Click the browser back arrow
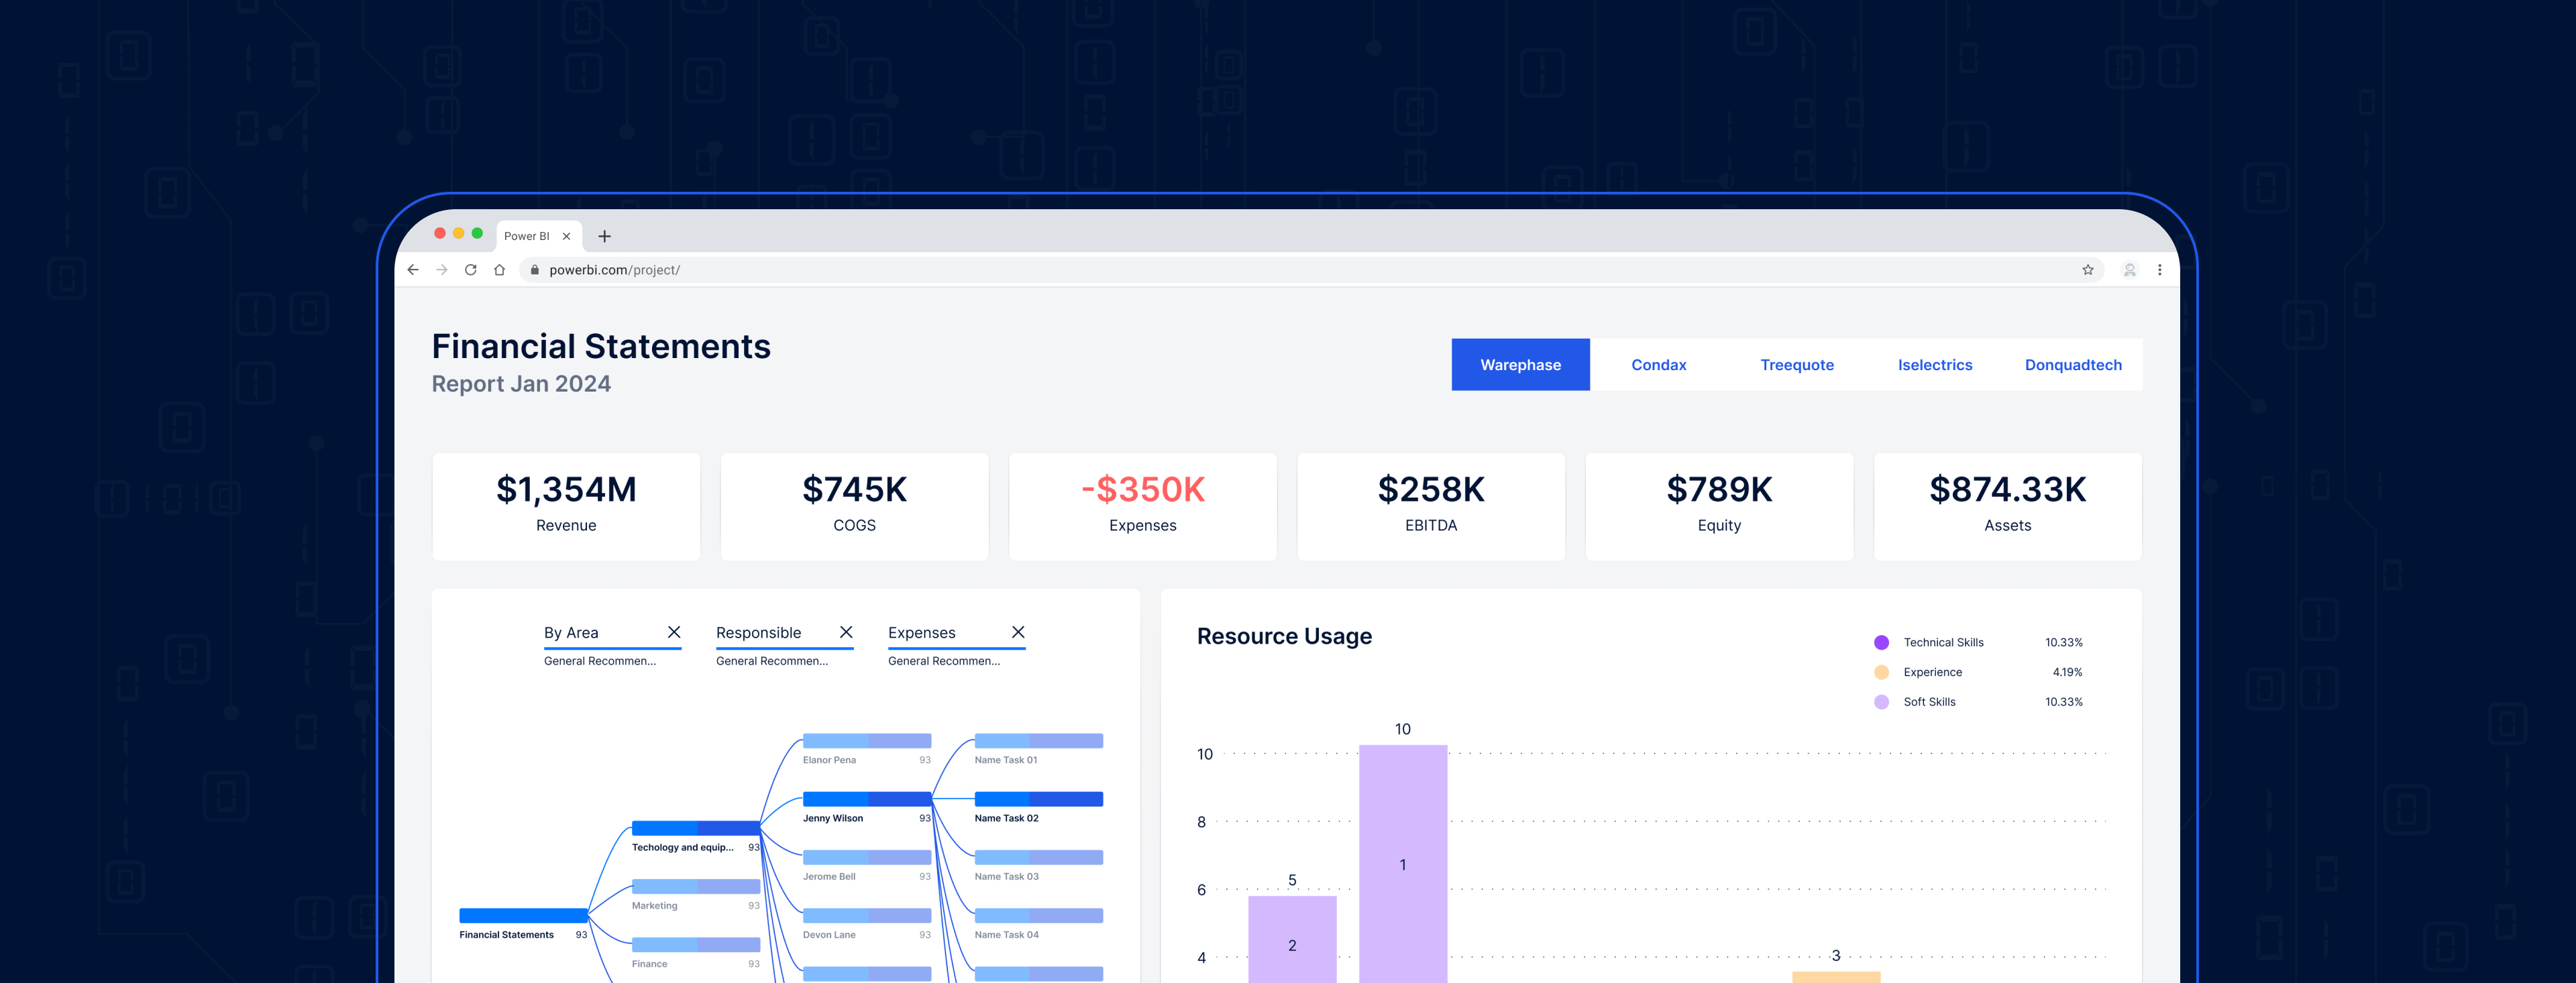 pyautogui.click(x=413, y=270)
